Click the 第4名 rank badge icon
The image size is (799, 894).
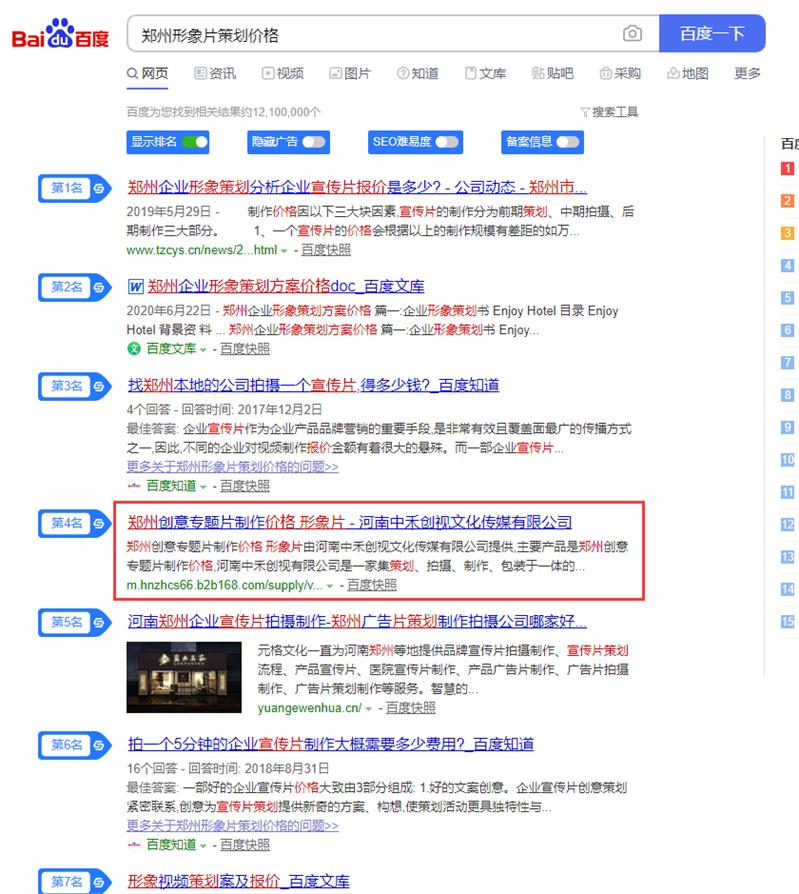[x=74, y=523]
